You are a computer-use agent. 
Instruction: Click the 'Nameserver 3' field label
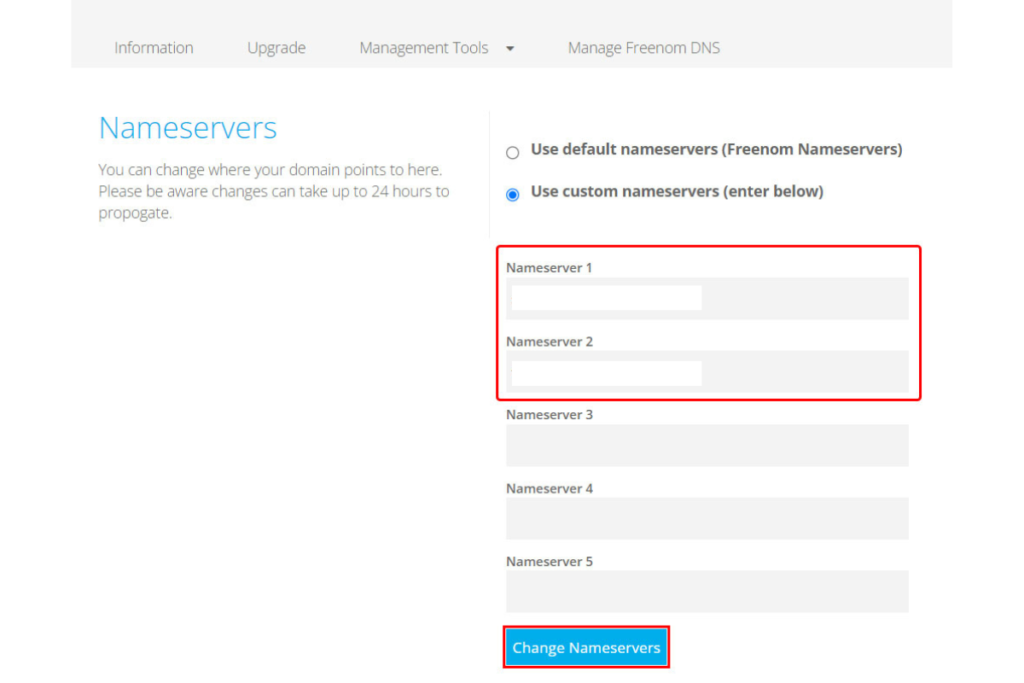[x=549, y=414]
